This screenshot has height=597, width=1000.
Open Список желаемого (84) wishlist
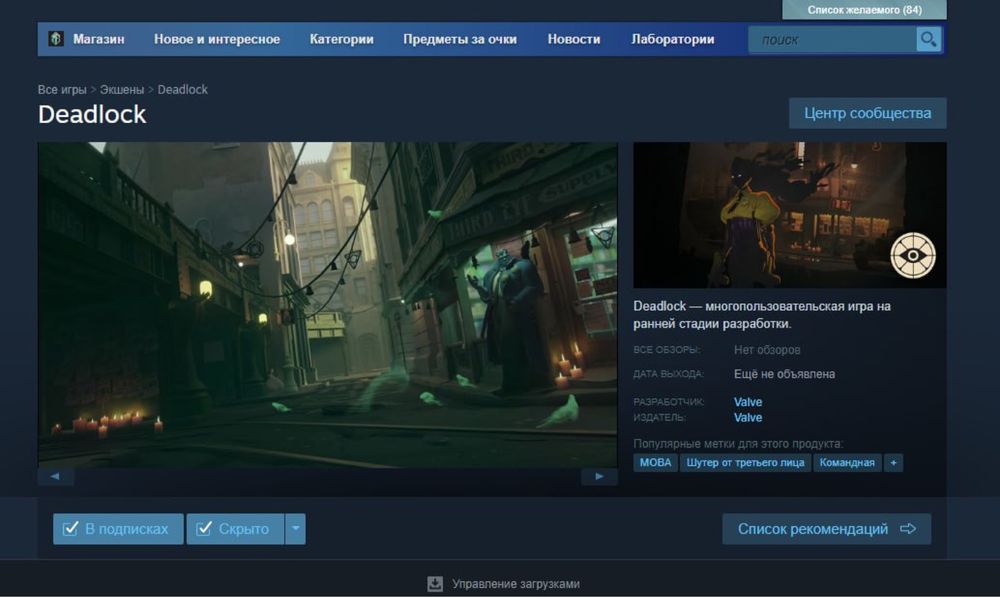coord(864,10)
